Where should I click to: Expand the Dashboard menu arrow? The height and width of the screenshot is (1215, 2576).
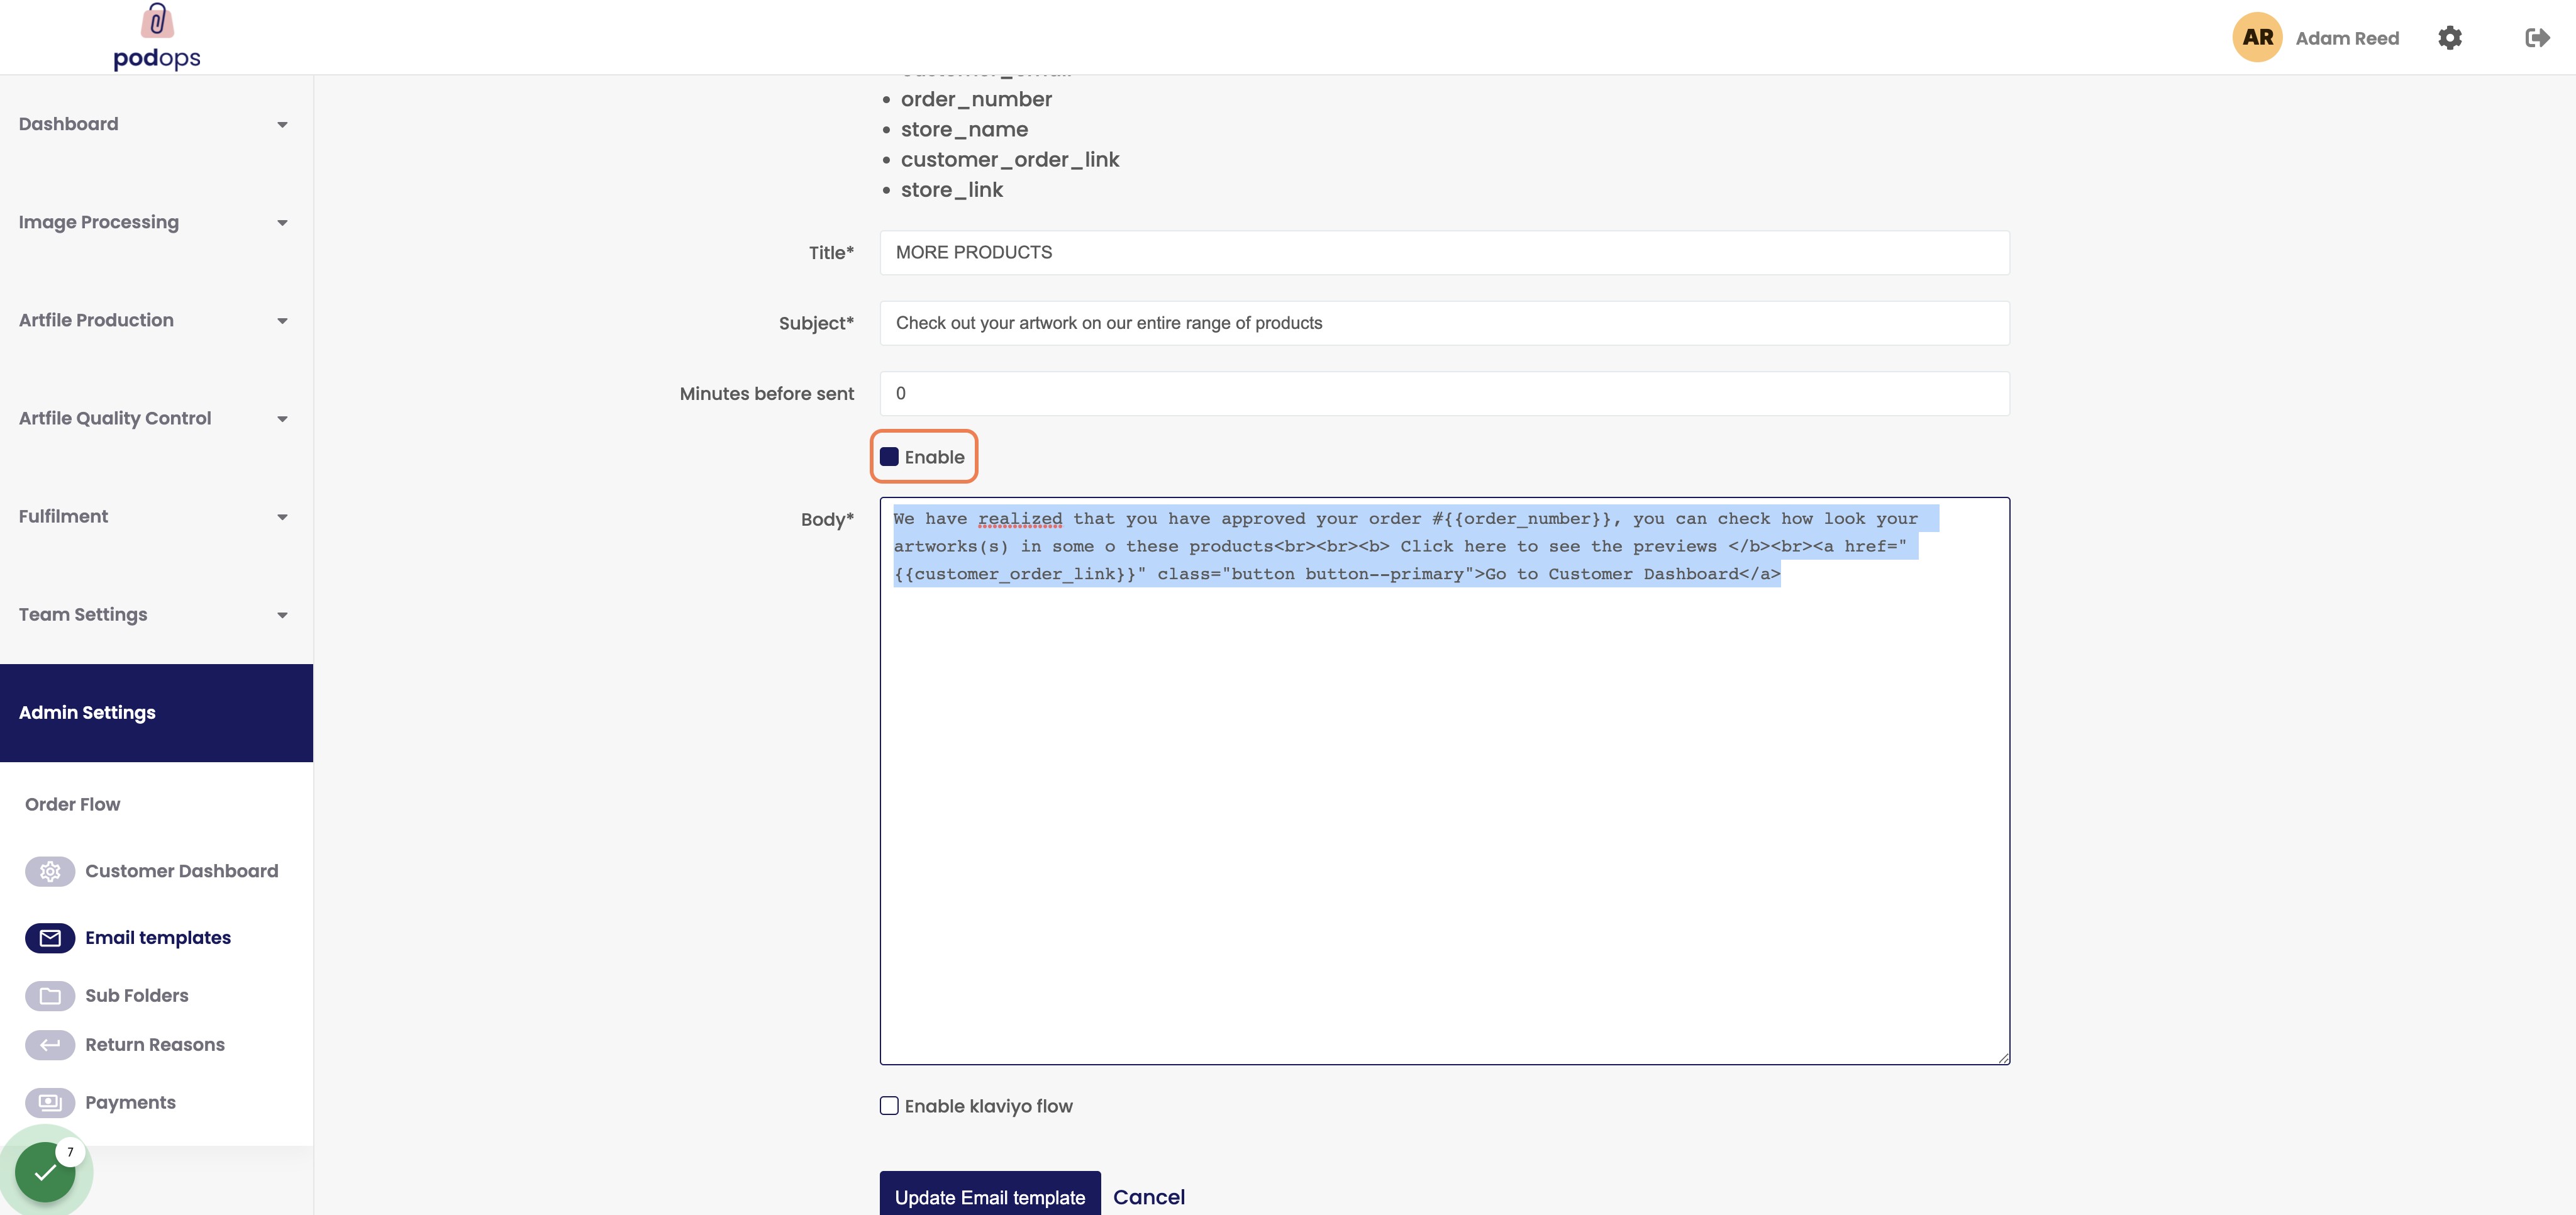coord(282,125)
